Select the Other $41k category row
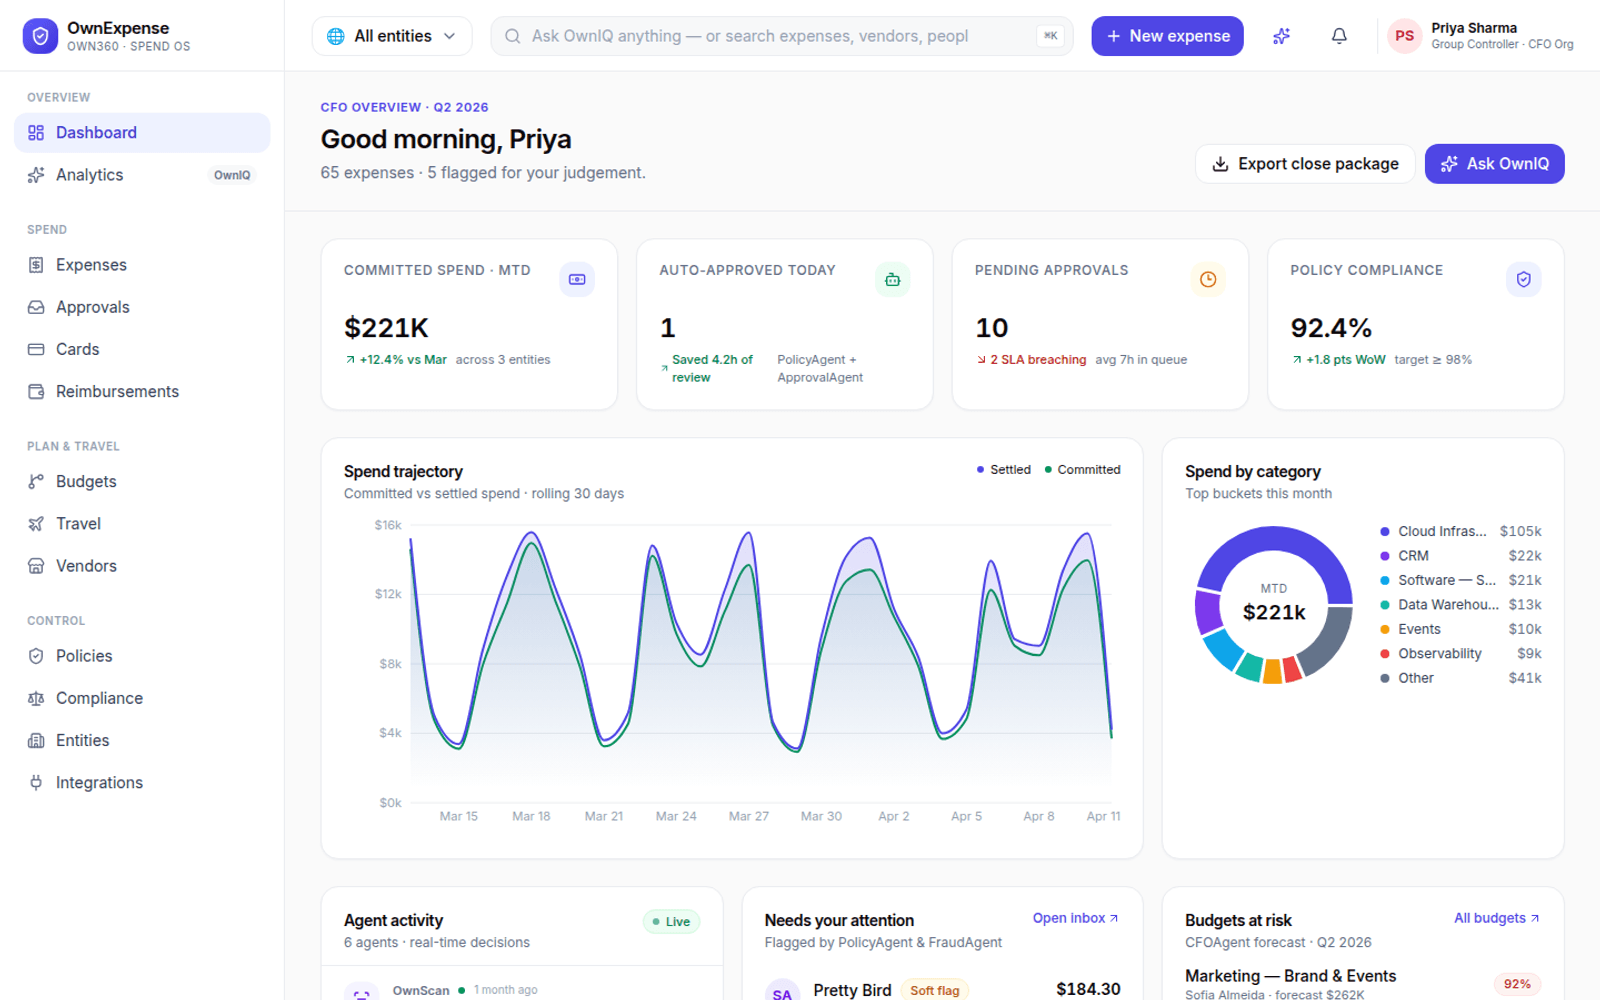1600x1000 pixels. [1461, 678]
